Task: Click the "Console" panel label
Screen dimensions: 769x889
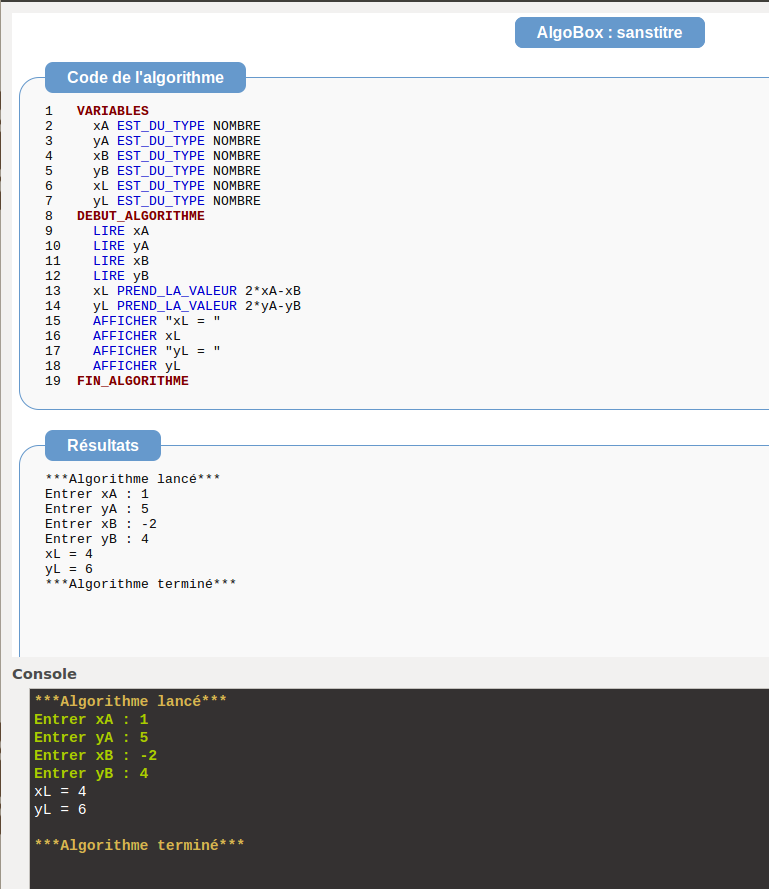Action: (x=44, y=674)
